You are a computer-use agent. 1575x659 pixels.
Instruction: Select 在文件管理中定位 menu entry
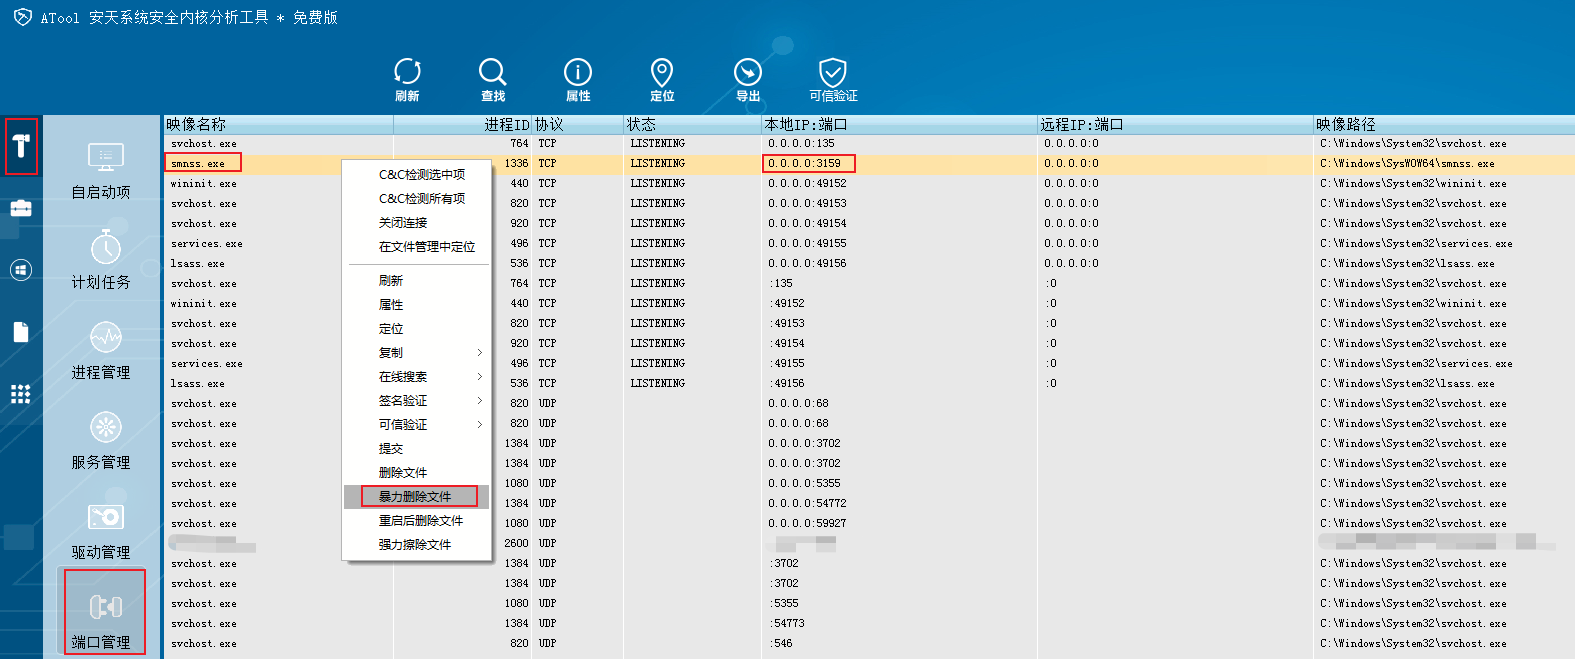point(417,247)
